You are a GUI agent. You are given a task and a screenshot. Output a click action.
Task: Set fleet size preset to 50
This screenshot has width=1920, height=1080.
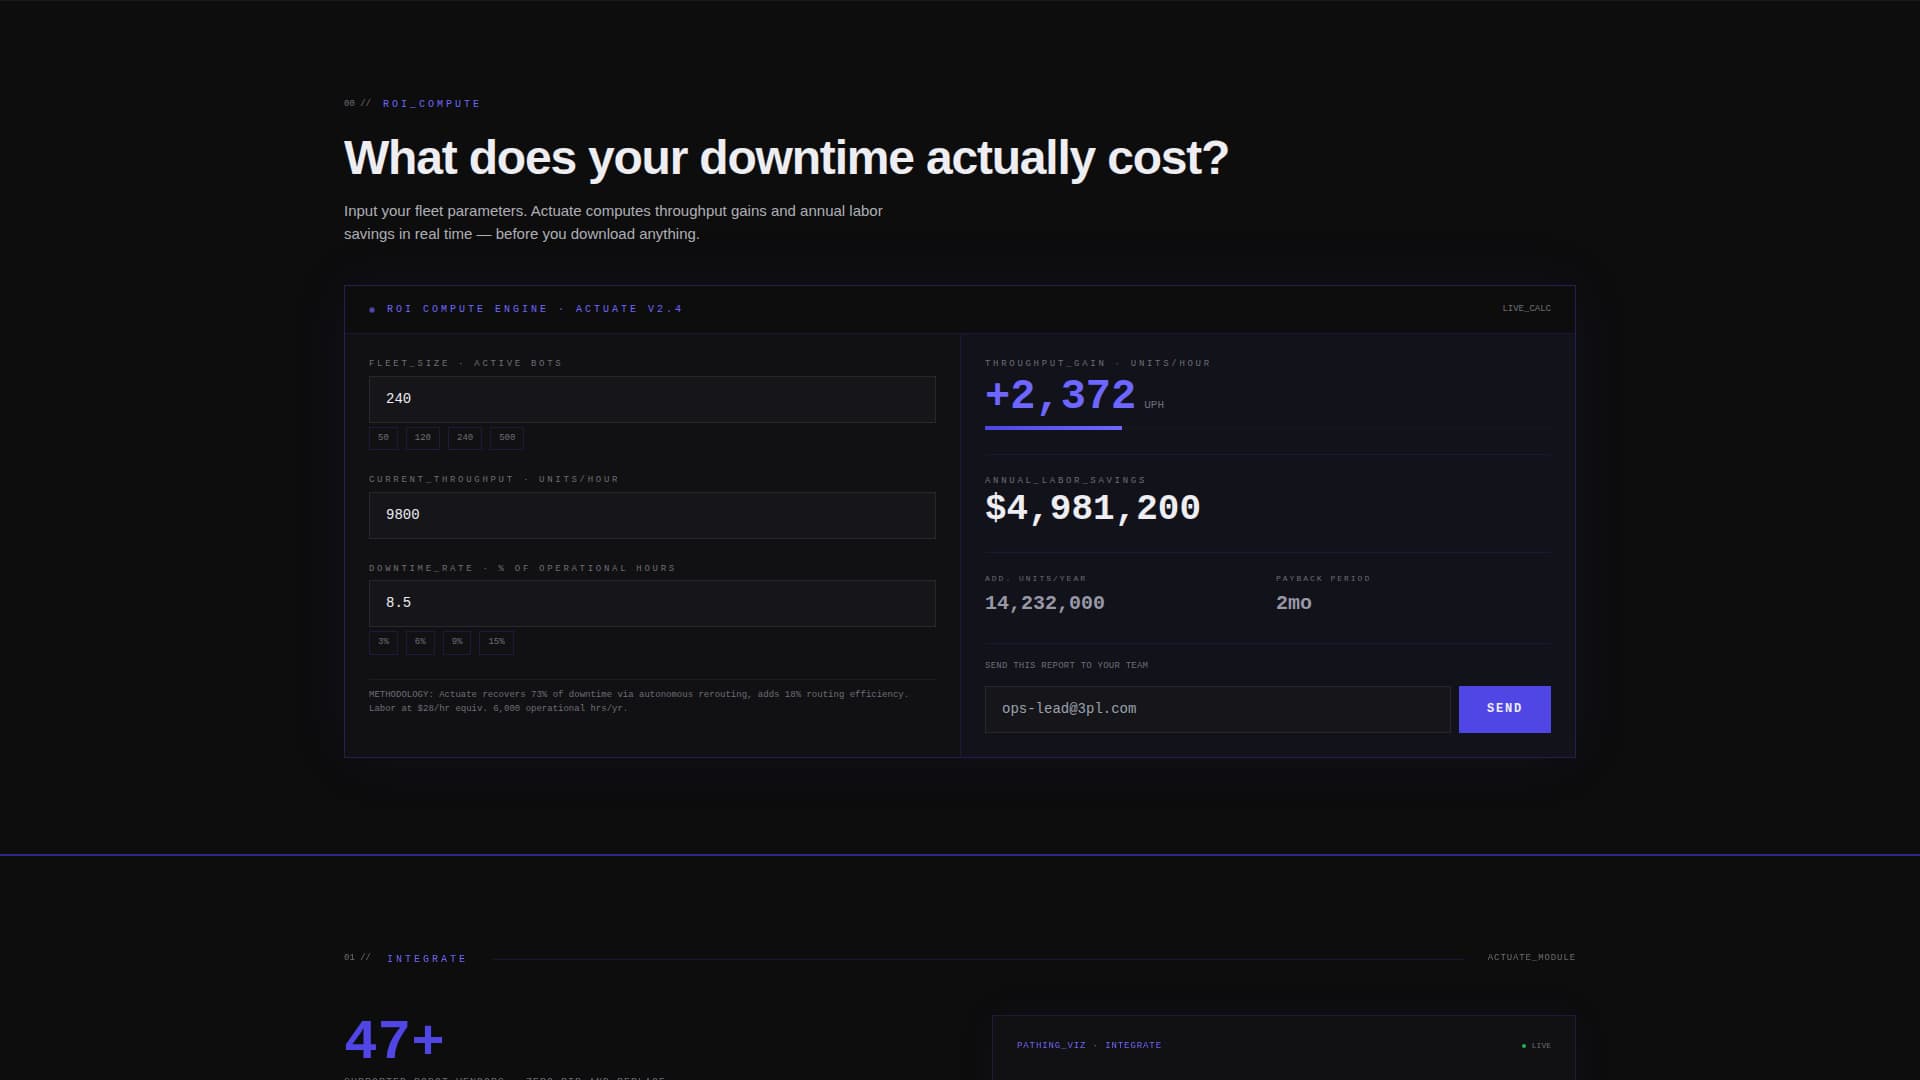383,438
